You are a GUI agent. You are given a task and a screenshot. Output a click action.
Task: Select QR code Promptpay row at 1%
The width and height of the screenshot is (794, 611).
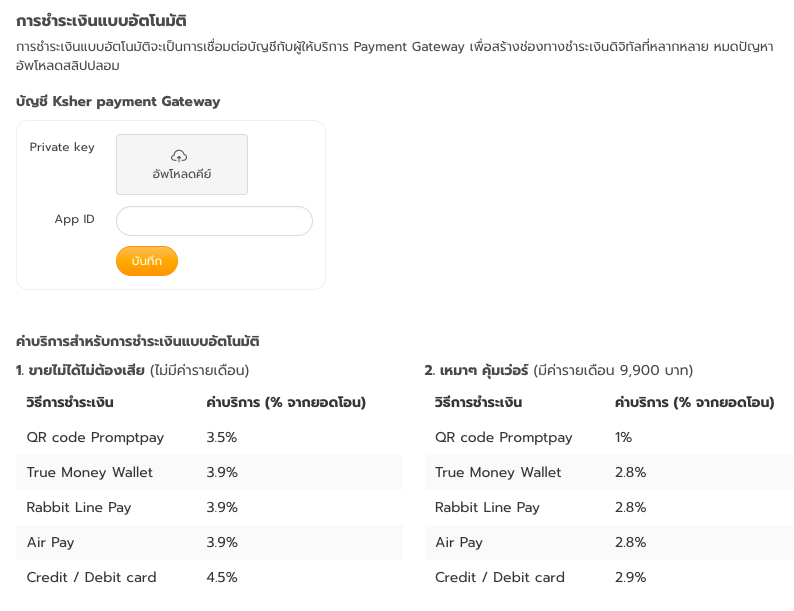pos(609,437)
